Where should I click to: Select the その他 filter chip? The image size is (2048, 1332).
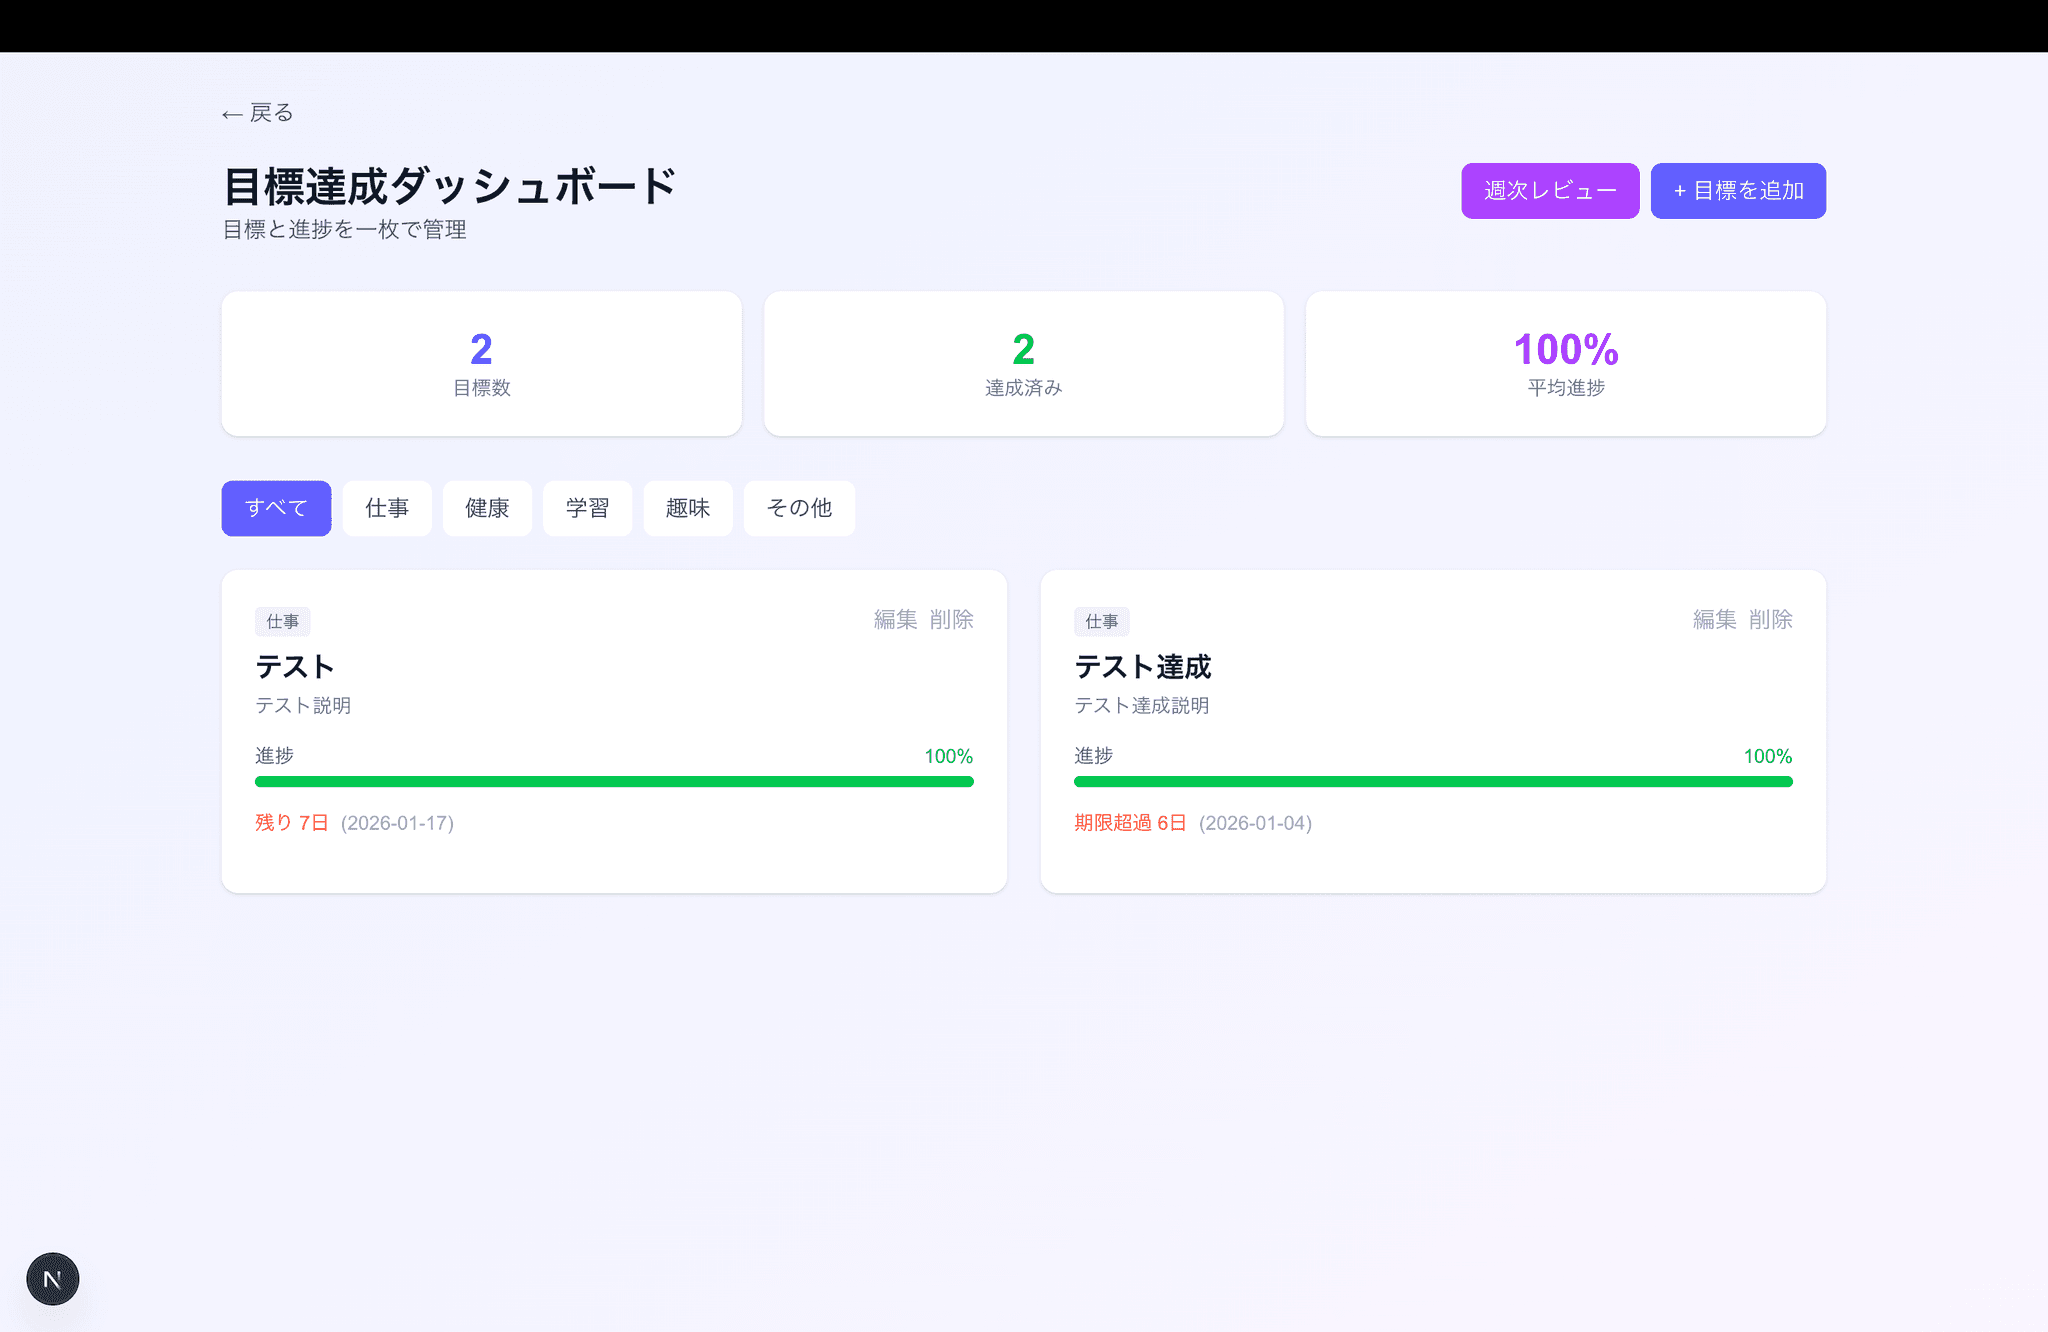[x=798, y=508]
